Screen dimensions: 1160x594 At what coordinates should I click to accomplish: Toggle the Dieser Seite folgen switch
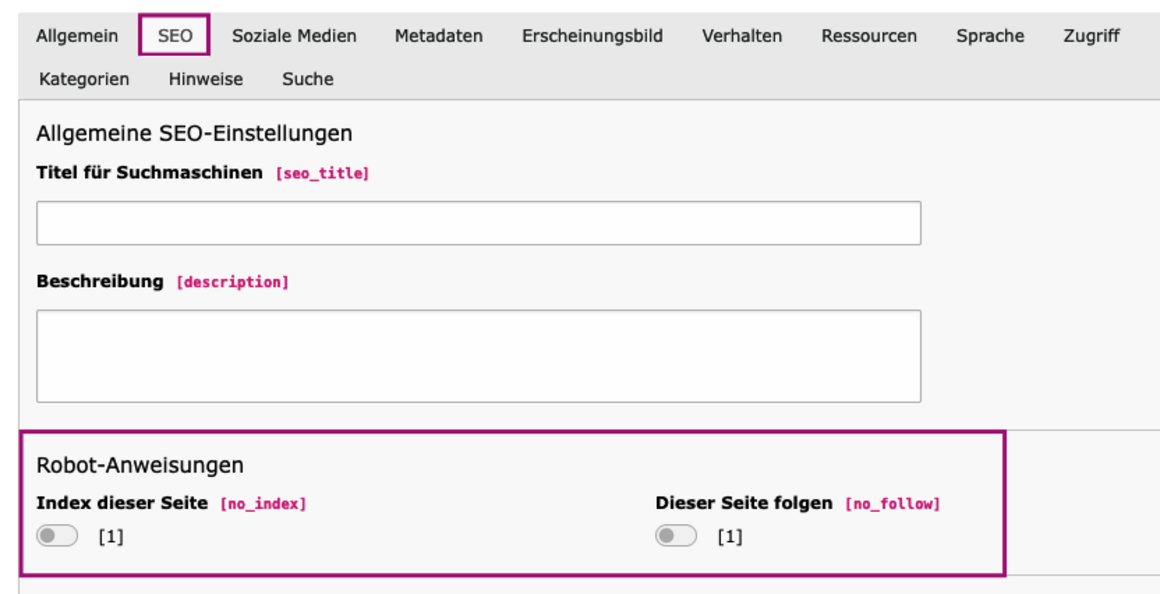676,537
